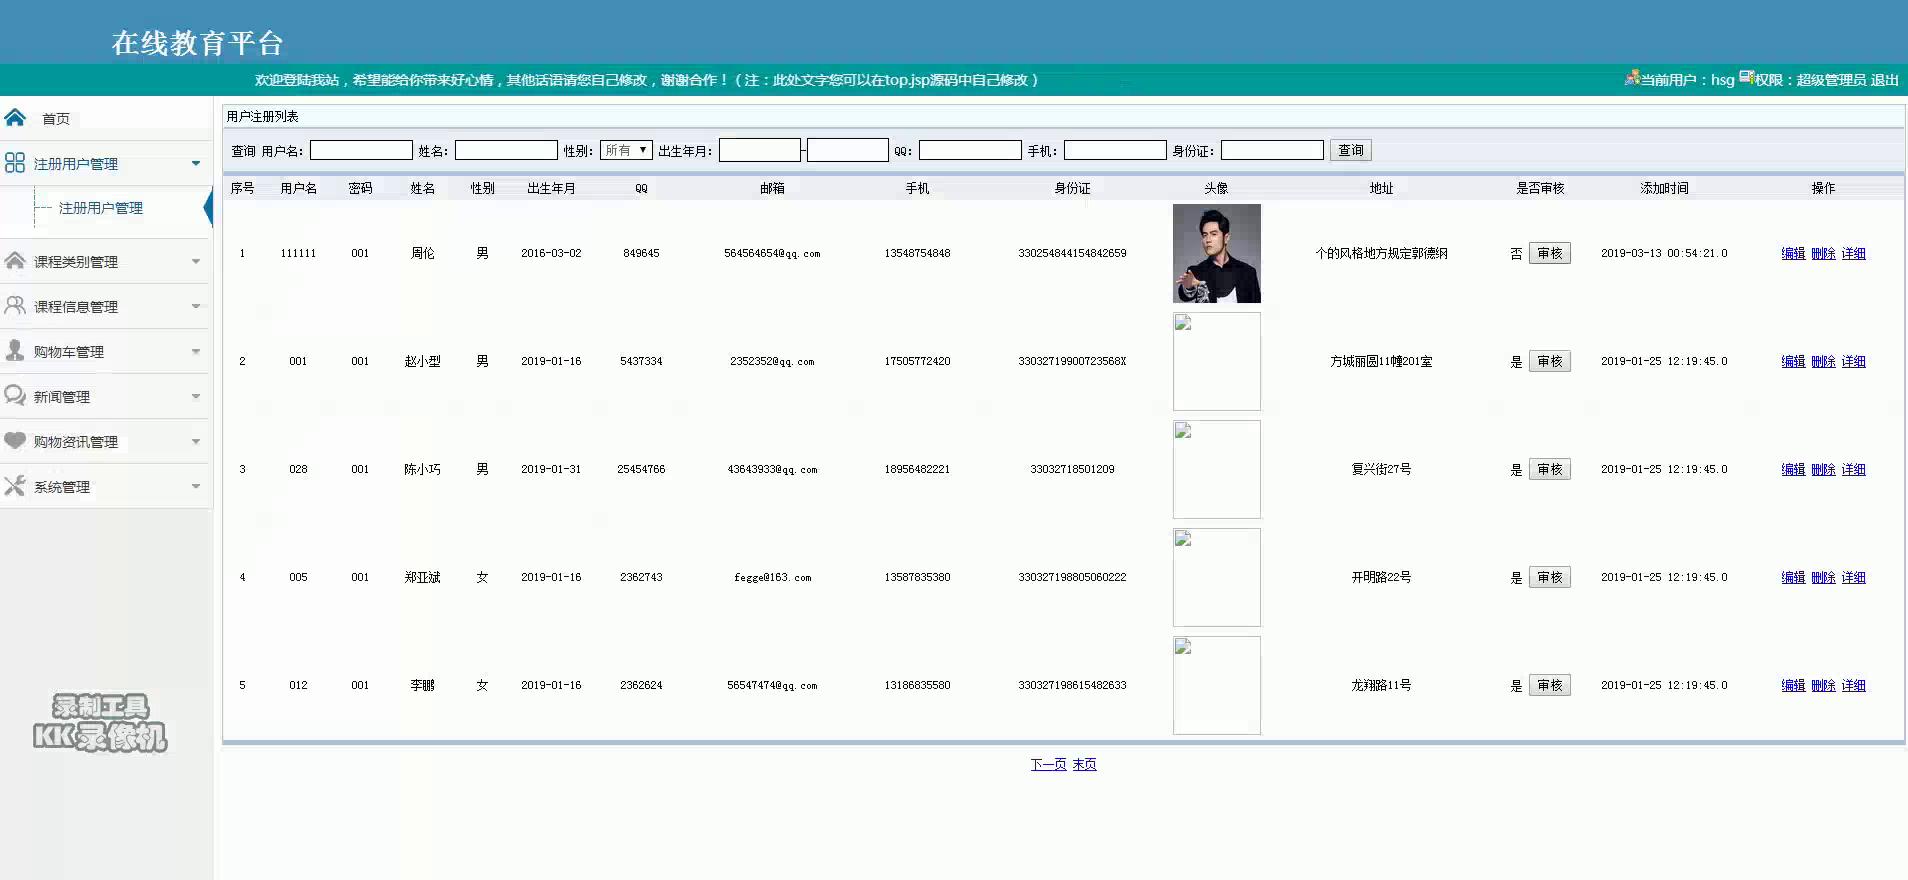Click 编辑 link for user 赵小型

[x=1793, y=361]
